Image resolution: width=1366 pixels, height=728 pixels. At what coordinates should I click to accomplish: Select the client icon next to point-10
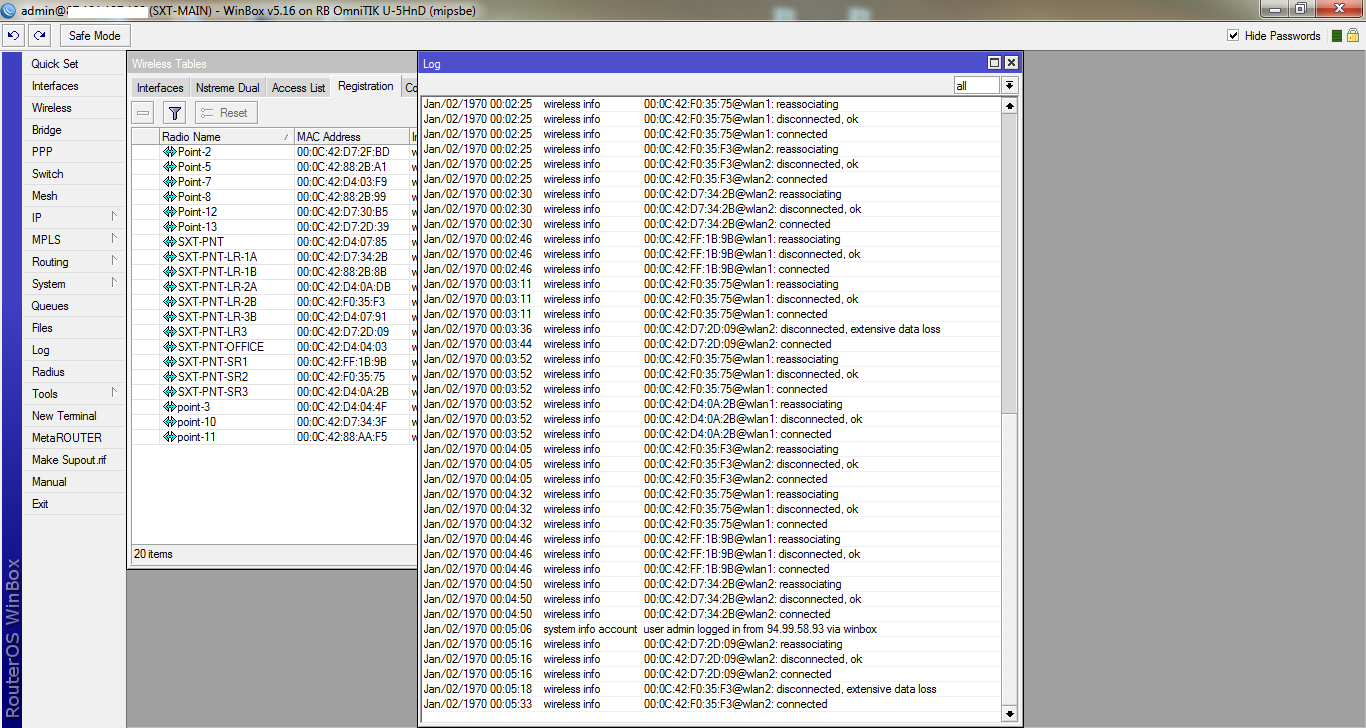pyautogui.click(x=169, y=422)
